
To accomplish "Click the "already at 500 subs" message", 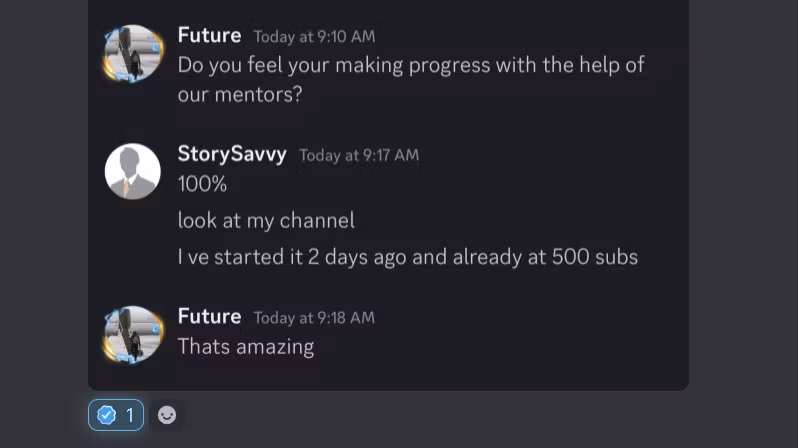I will point(407,257).
